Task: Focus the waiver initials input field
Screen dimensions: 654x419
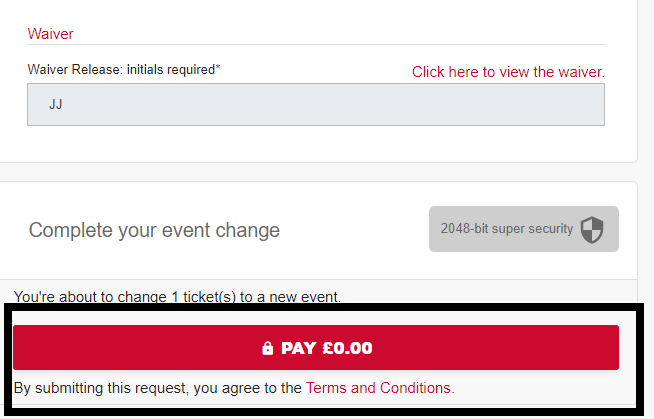Action: [x=315, y=104]
